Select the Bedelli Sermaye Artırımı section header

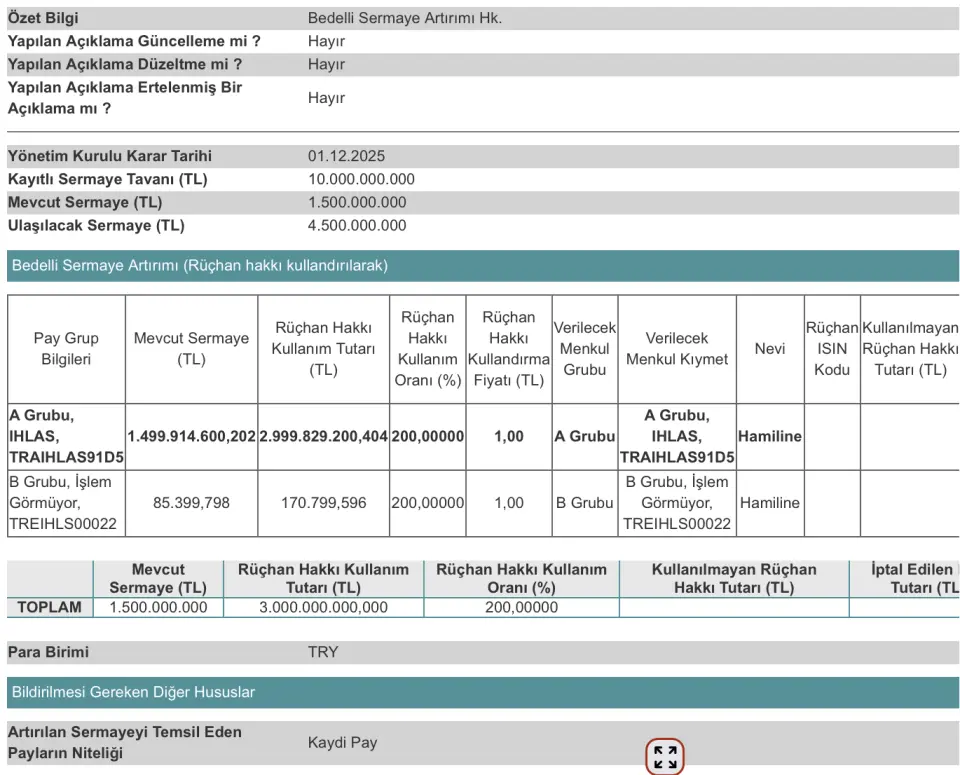click(200, 265)
